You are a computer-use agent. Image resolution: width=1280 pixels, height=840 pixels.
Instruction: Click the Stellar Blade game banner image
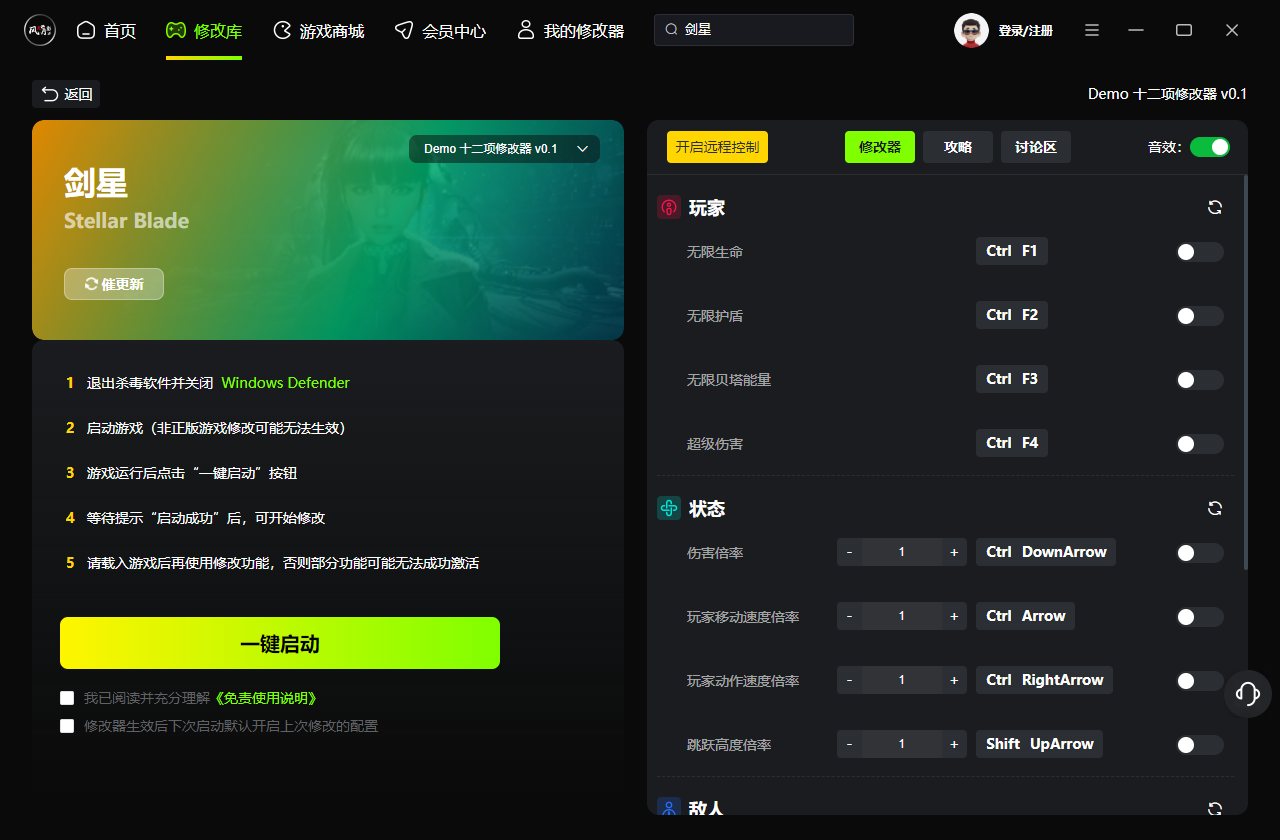[328, 230]
